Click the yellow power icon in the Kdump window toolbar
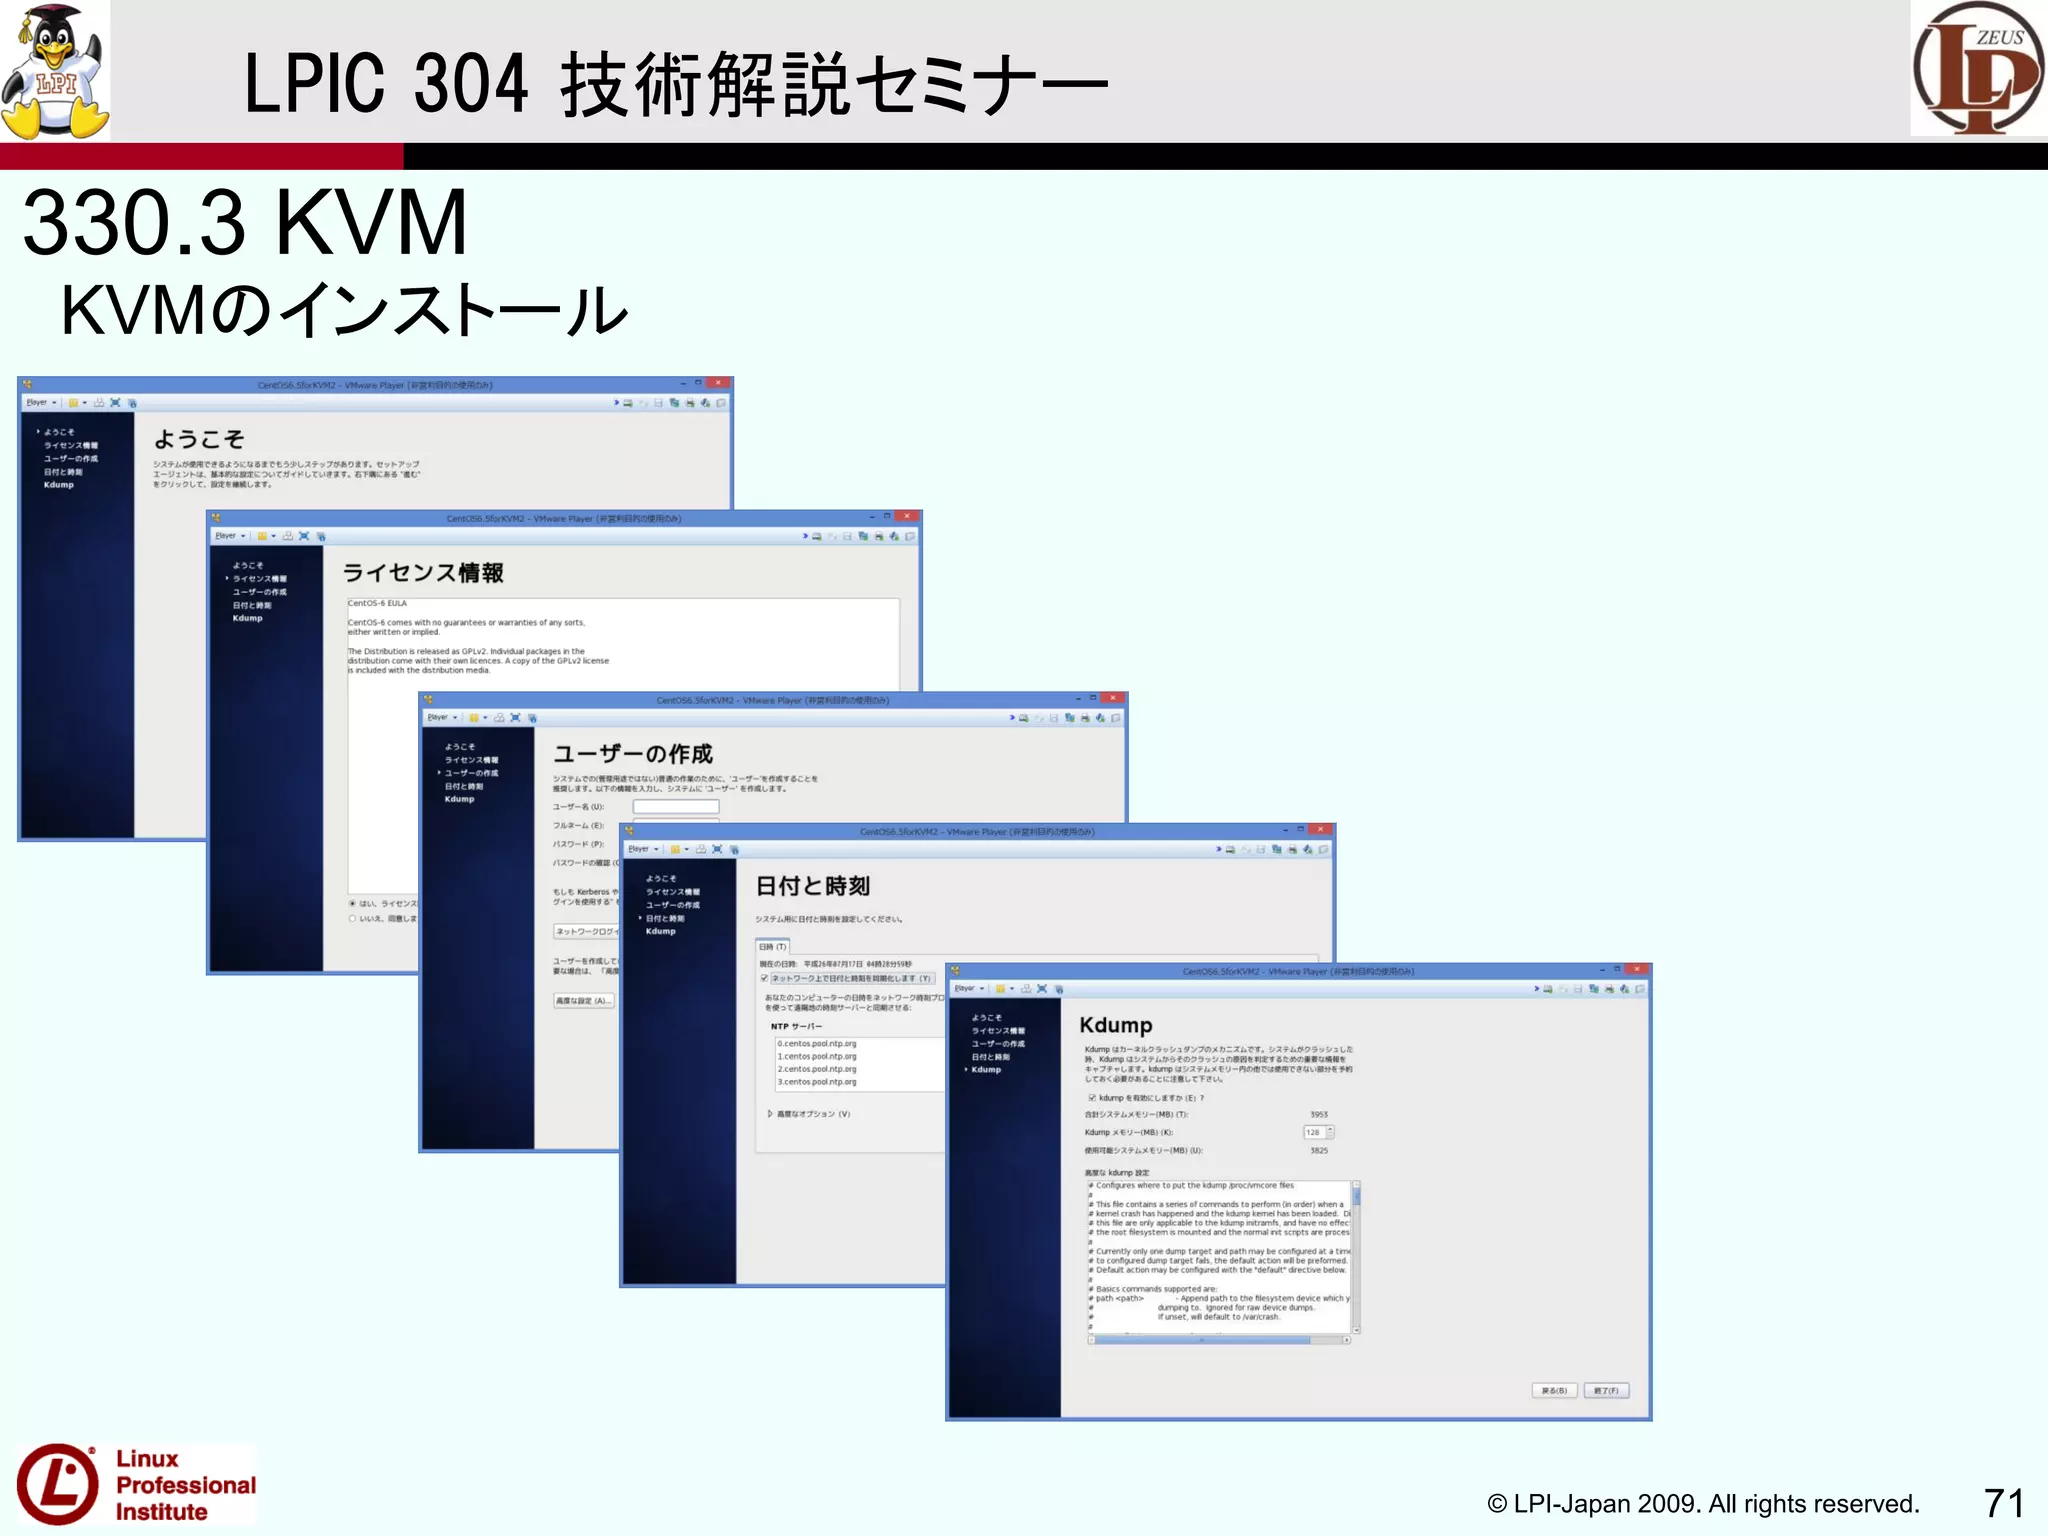Image resolution: width=2048 pixels, height=1536 pixels. pyautogui.click(x=1000, y=989)
